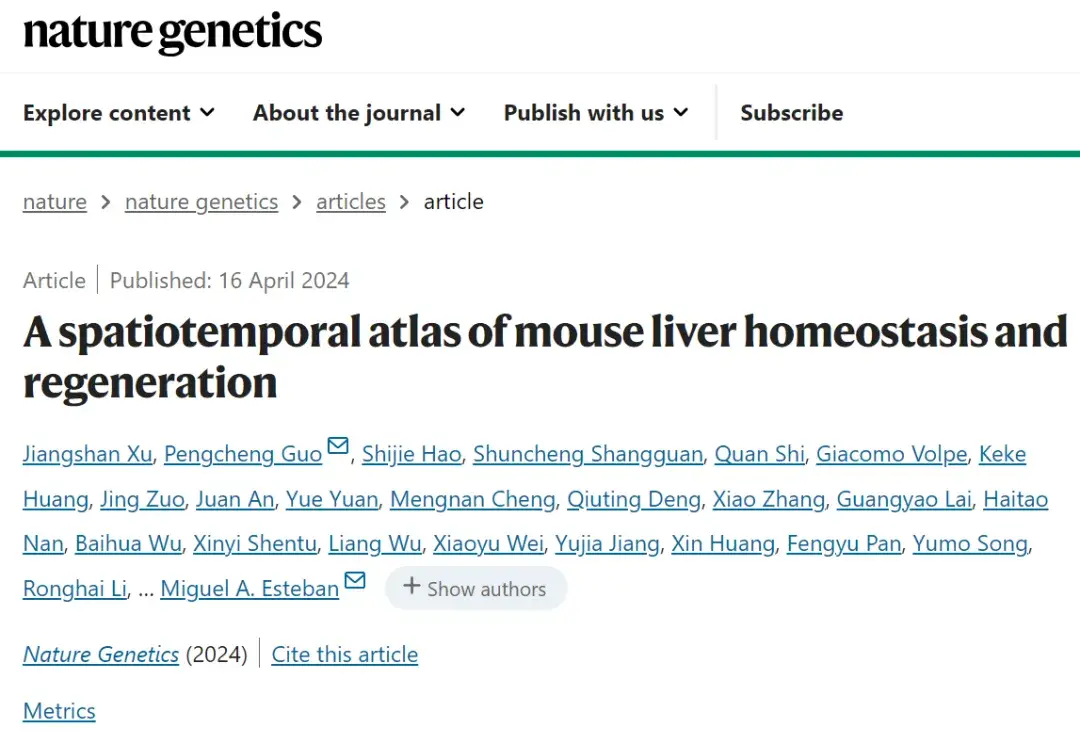Click email icon next to Miguel A. Esteban
The width and height of the screenshot is (1080, 744).
point(355,581)
